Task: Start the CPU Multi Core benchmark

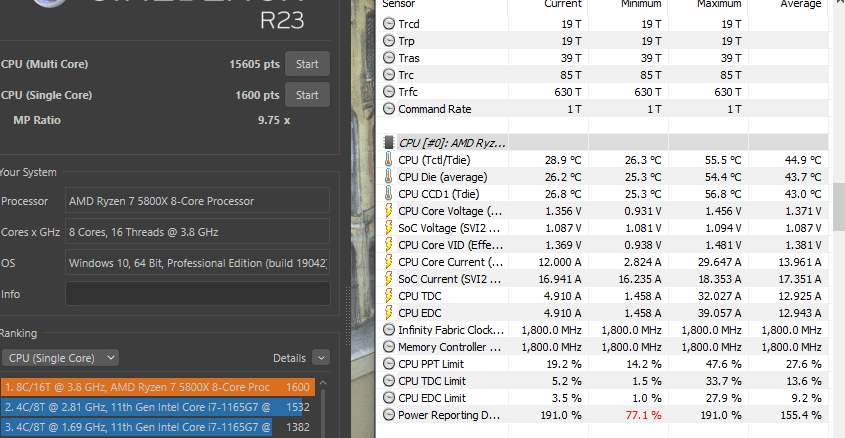Action: coord(307,64)
